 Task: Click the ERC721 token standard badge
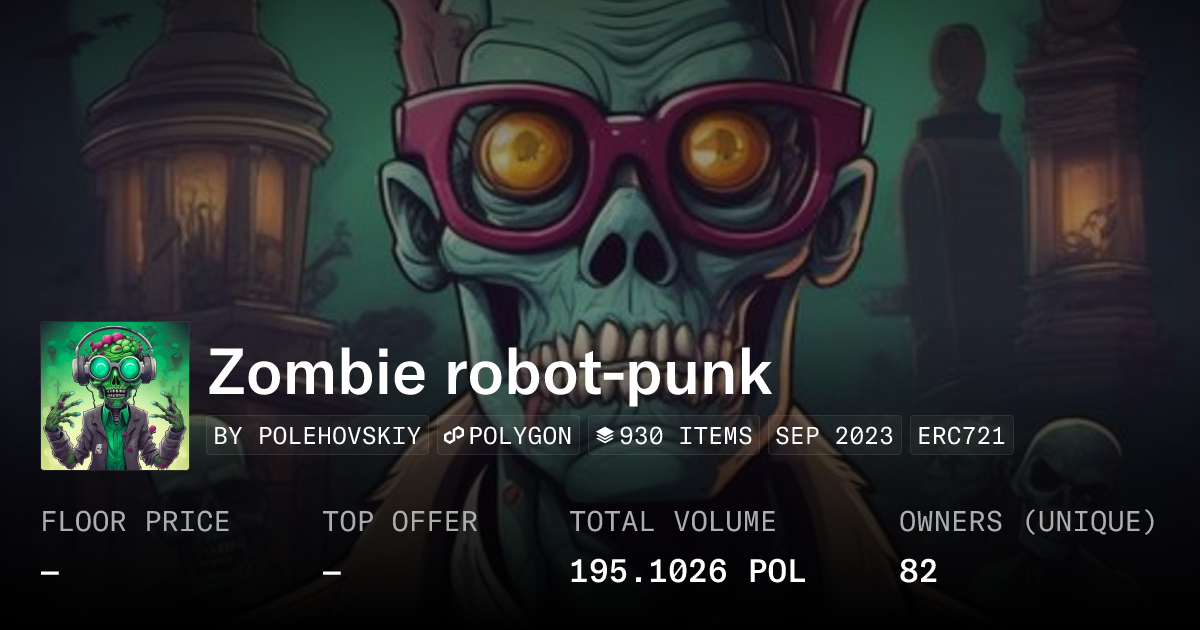[x=961, y=436]
